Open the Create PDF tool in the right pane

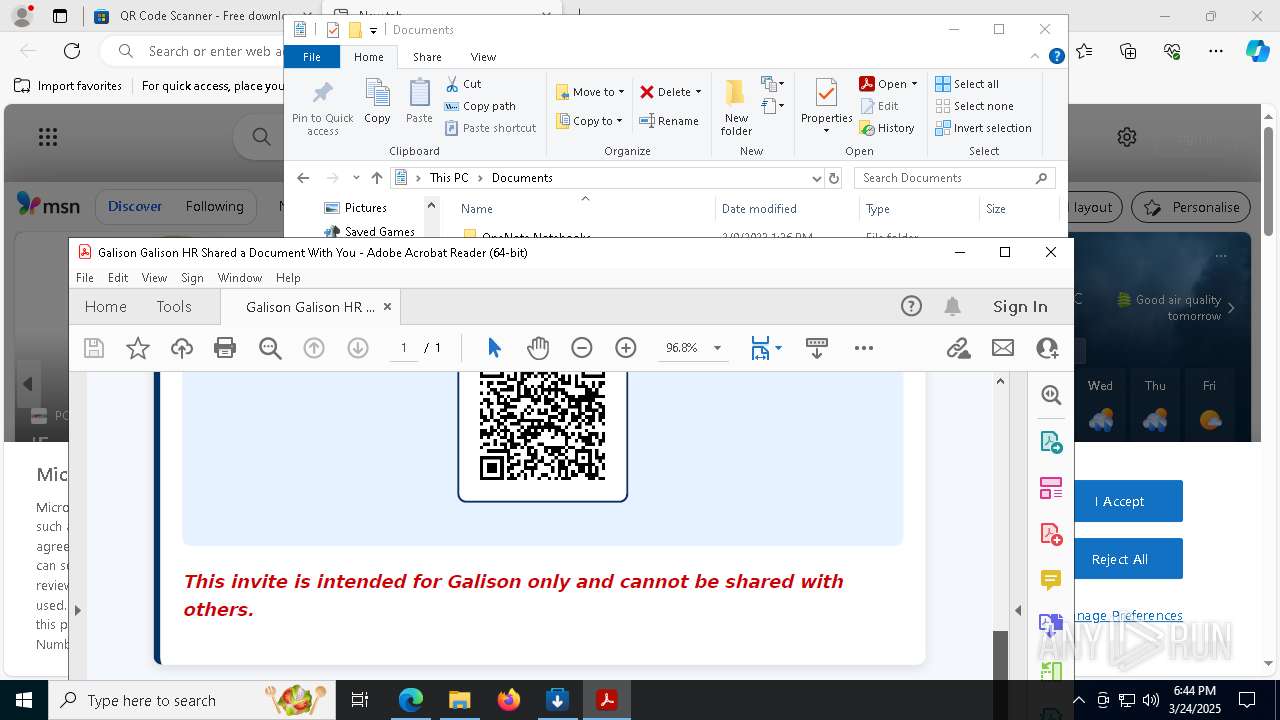(1051, 534)
